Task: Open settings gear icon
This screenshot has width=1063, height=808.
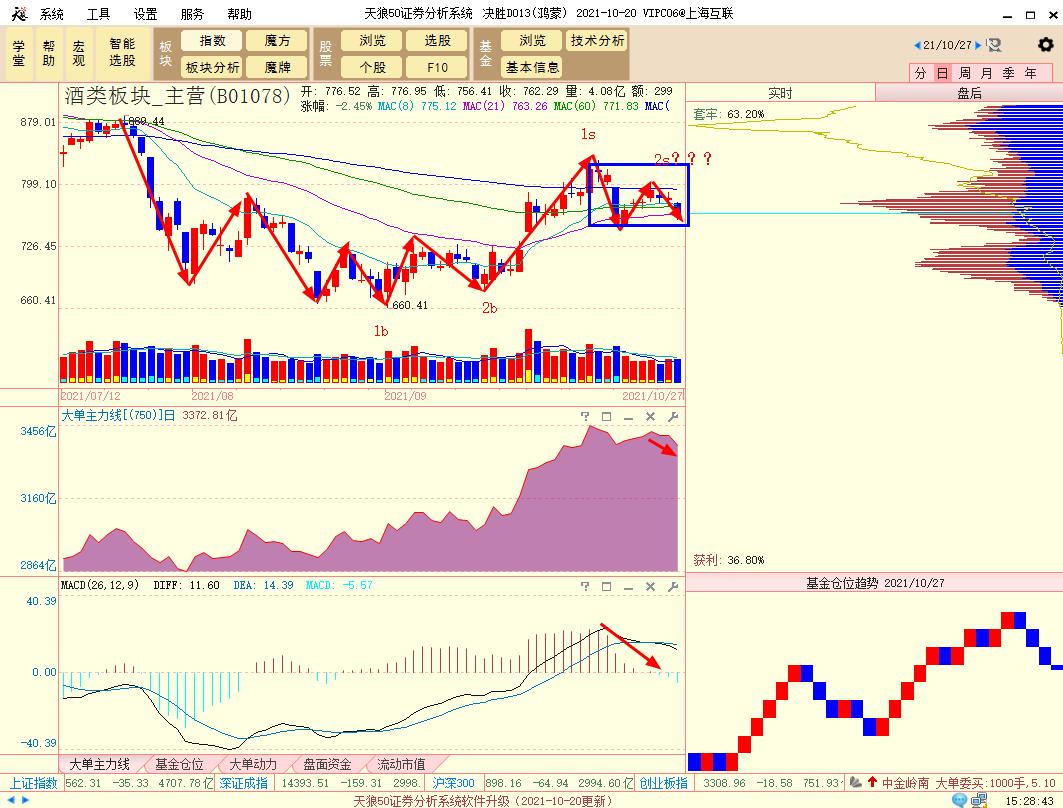Action: [x=1045, y=45]
